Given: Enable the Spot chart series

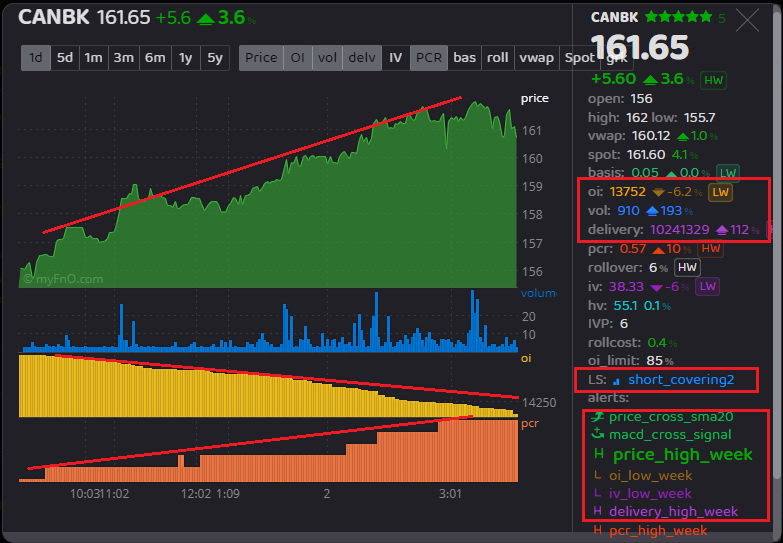Looking at the screenshot, I should (x=579, y=58).
